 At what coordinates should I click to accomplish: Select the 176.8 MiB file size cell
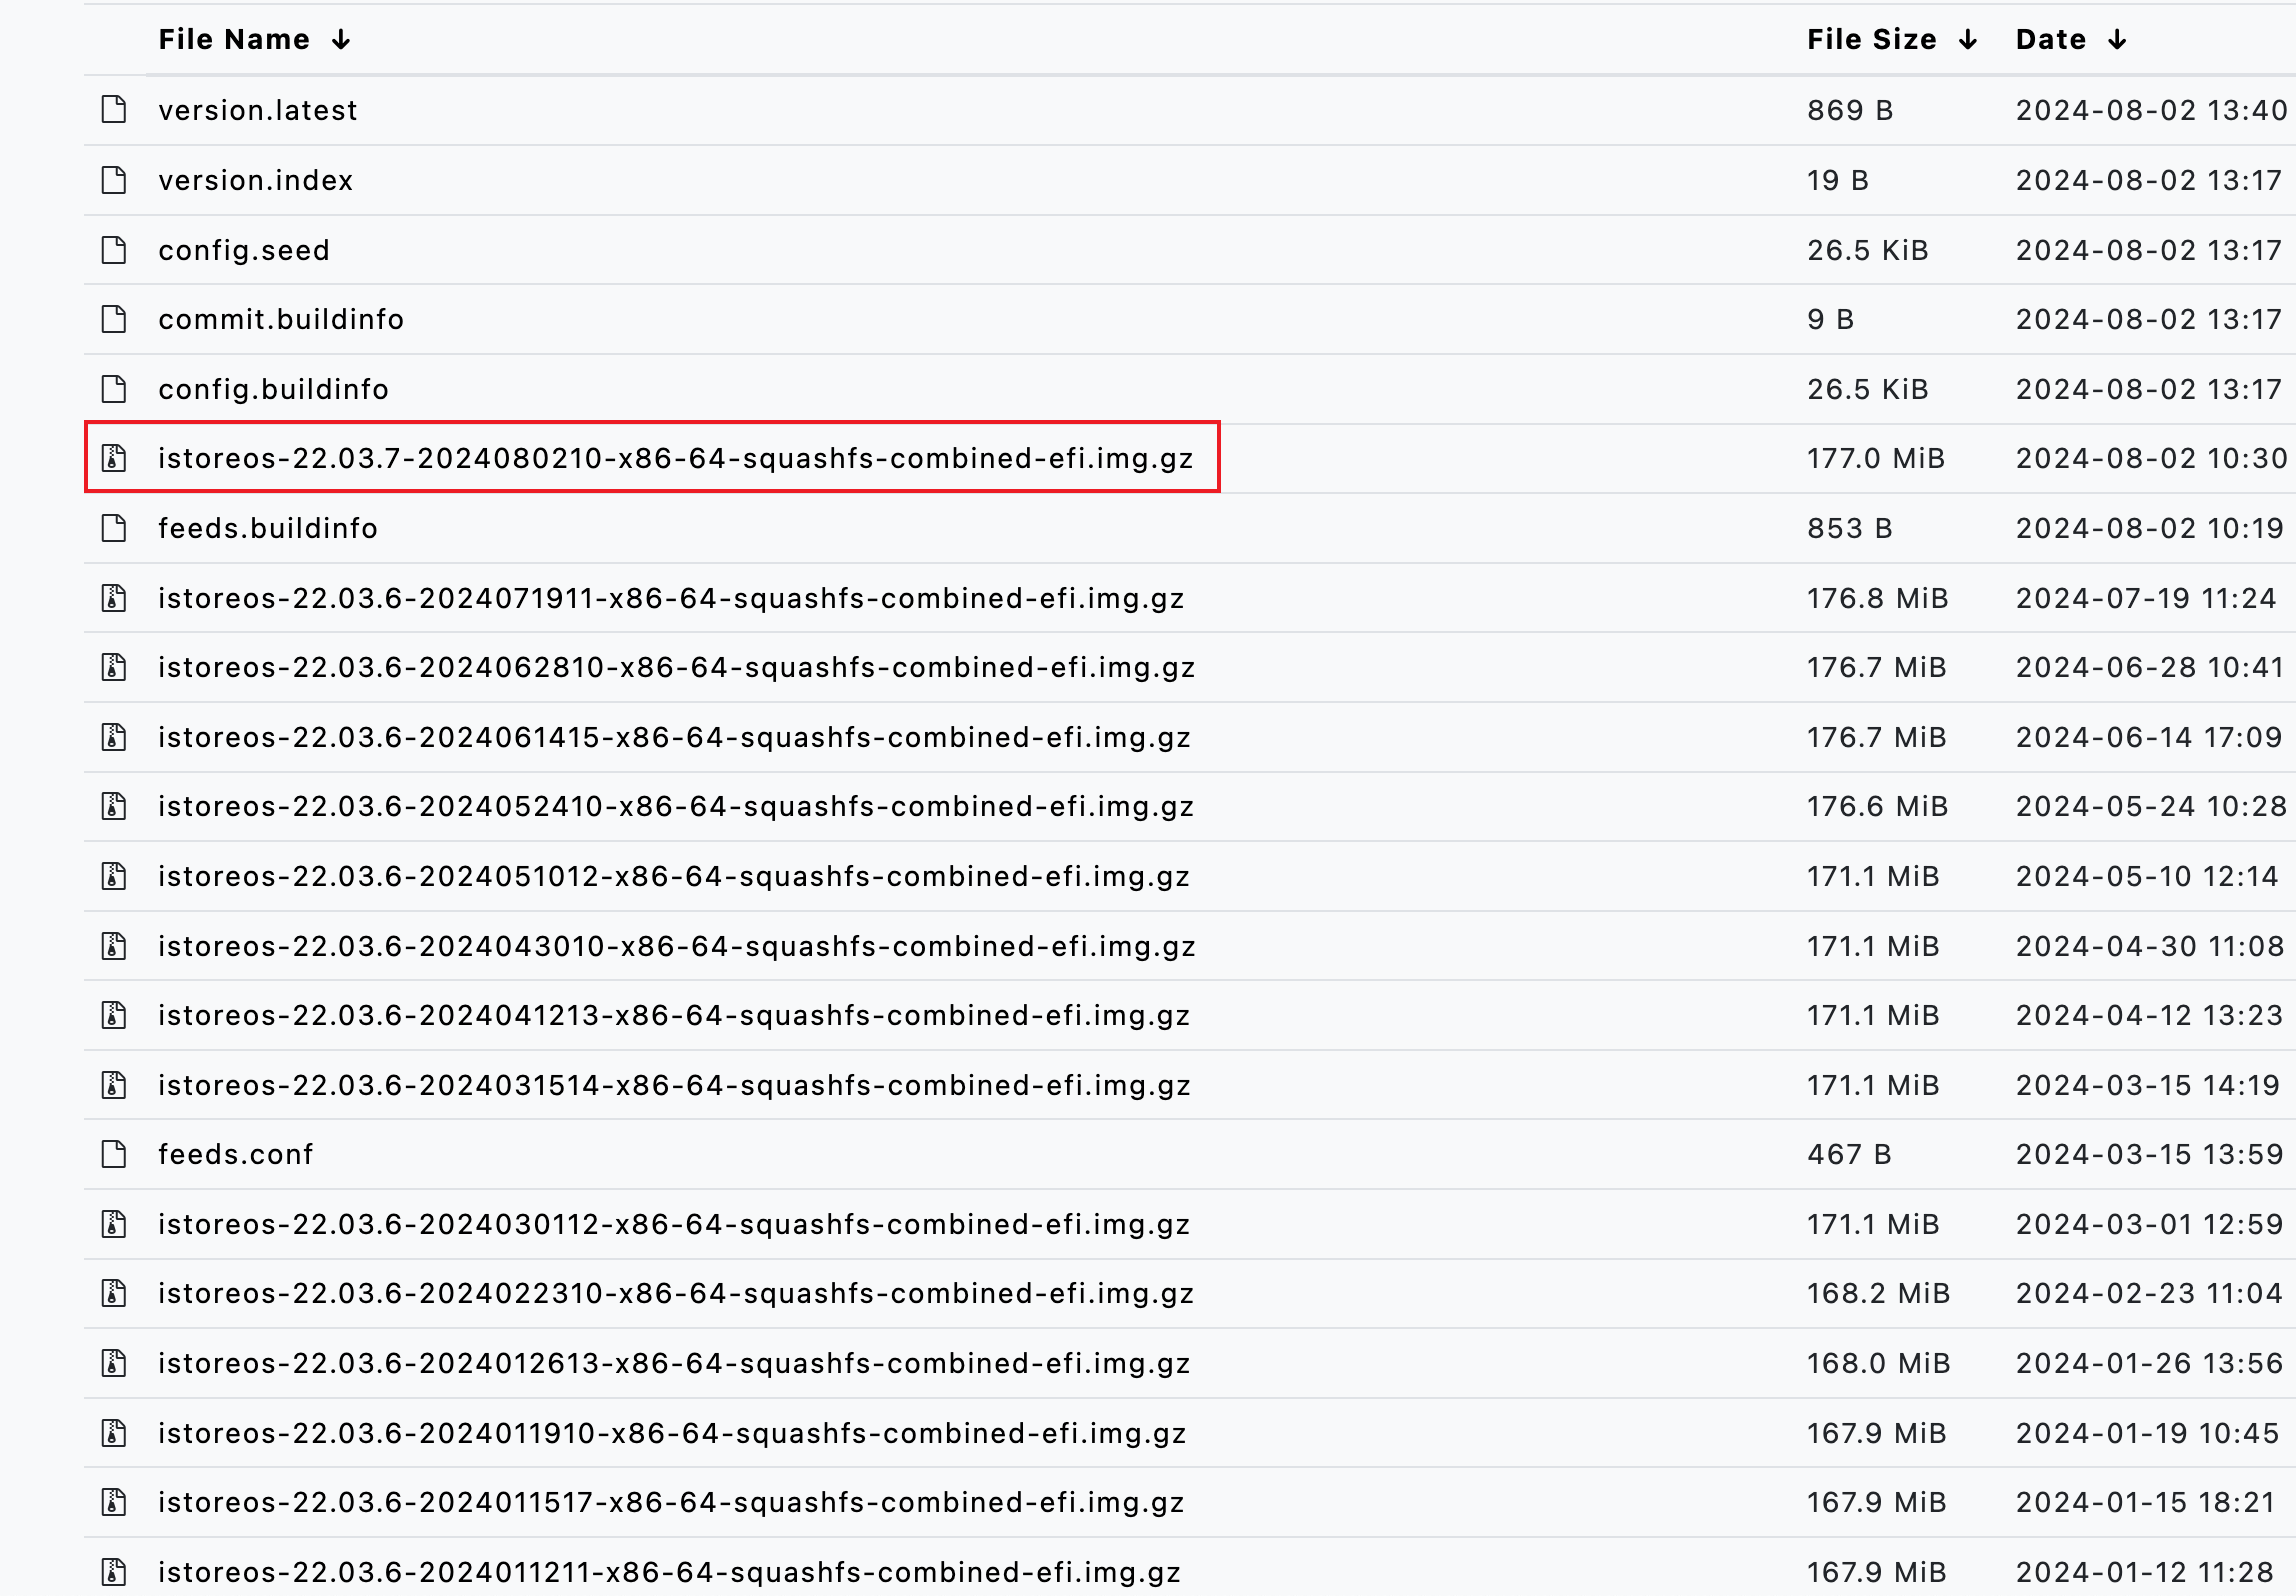(x=1877, y=598)
